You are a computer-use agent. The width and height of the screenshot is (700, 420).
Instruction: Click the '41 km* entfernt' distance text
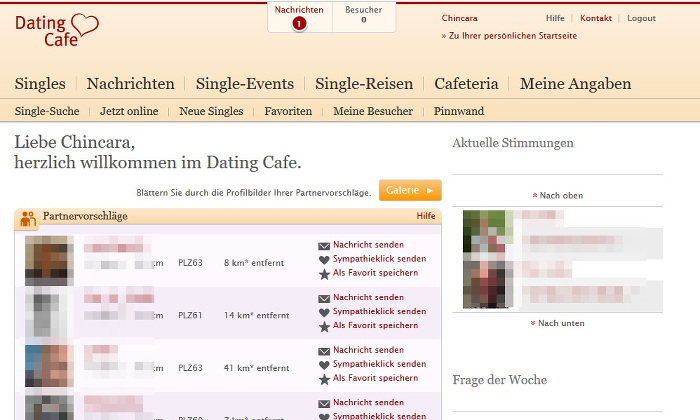tap(256, 368)
